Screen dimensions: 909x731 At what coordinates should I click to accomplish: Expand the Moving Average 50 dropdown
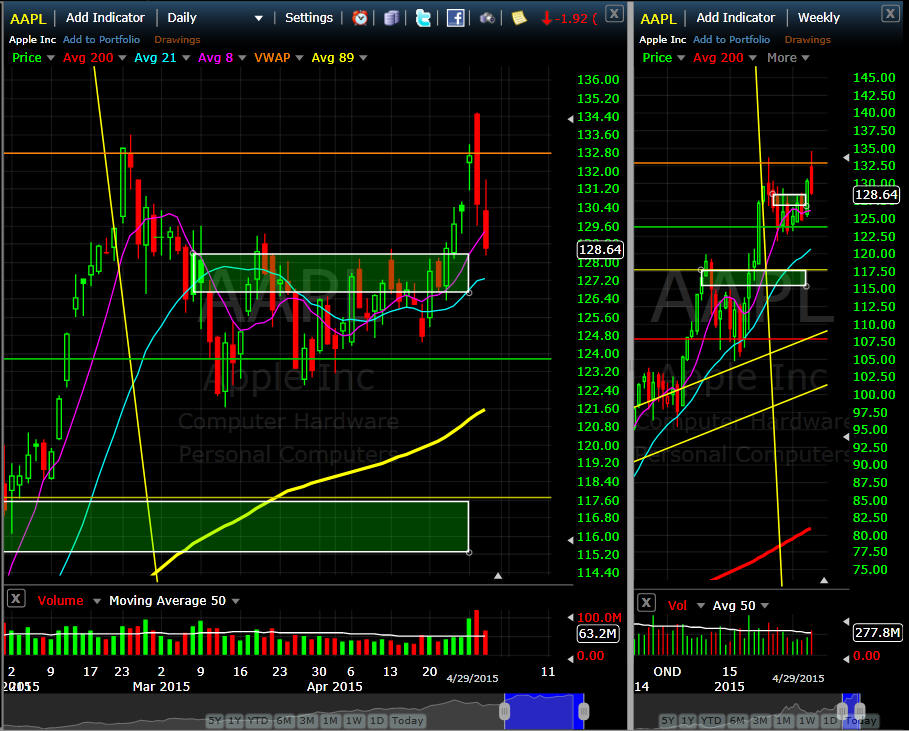tap(236, 601)
